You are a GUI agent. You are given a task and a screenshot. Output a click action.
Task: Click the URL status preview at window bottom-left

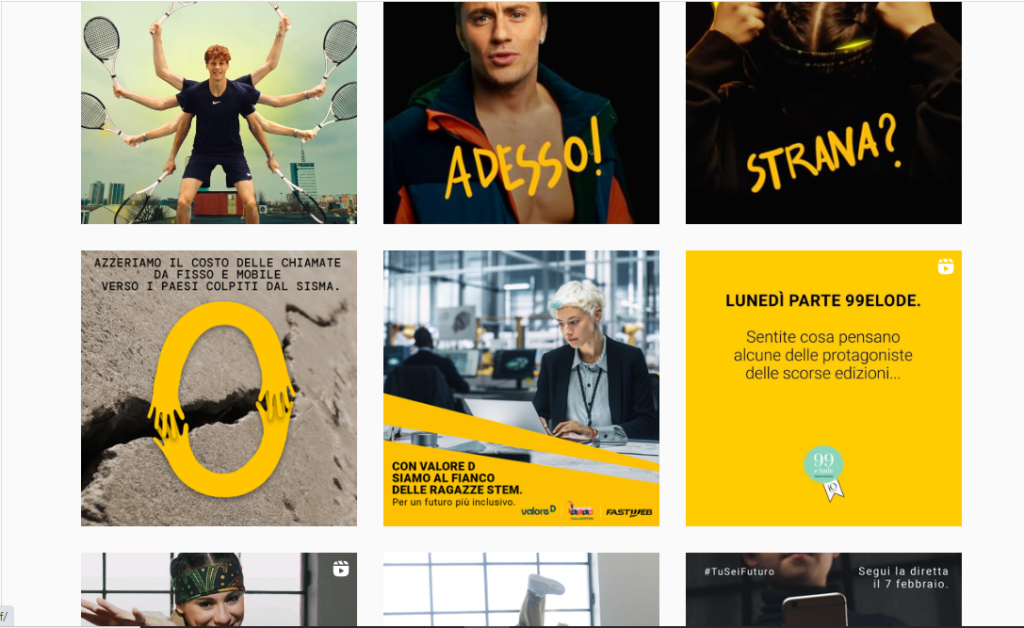[x=6, y=616]
